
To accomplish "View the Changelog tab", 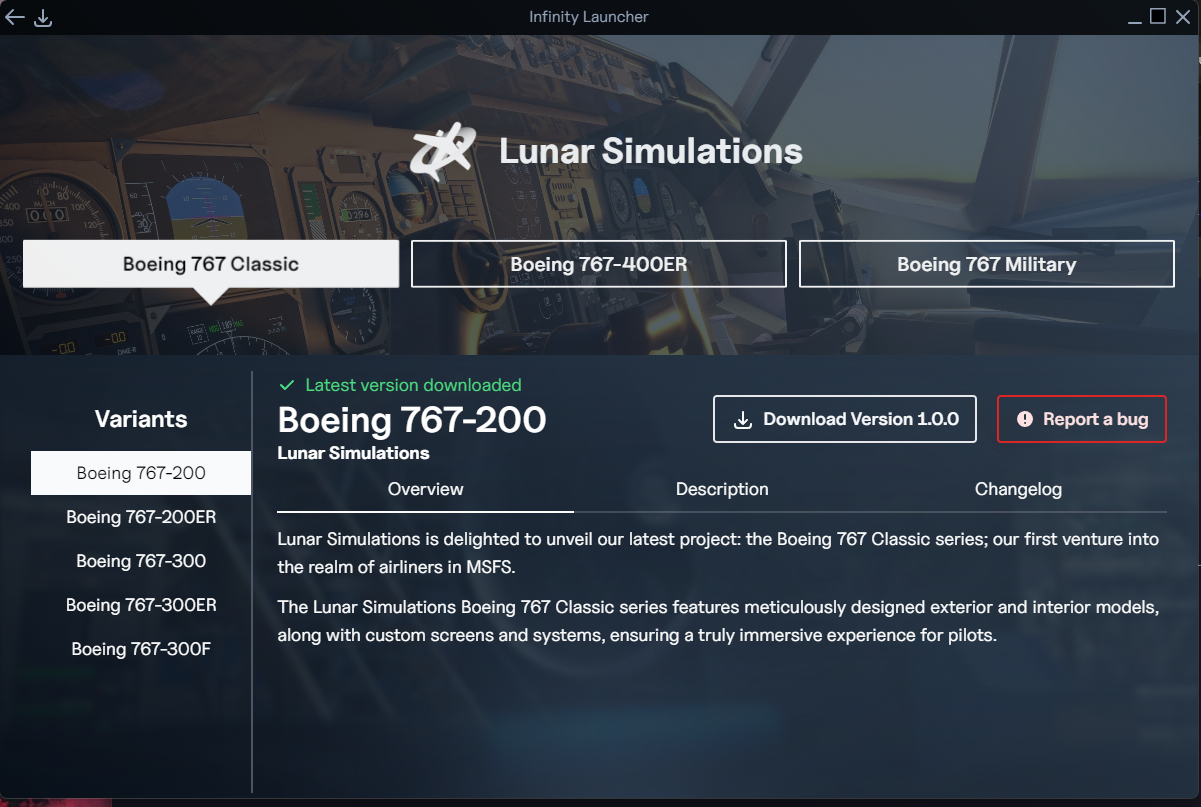I will click(1018, 489).
